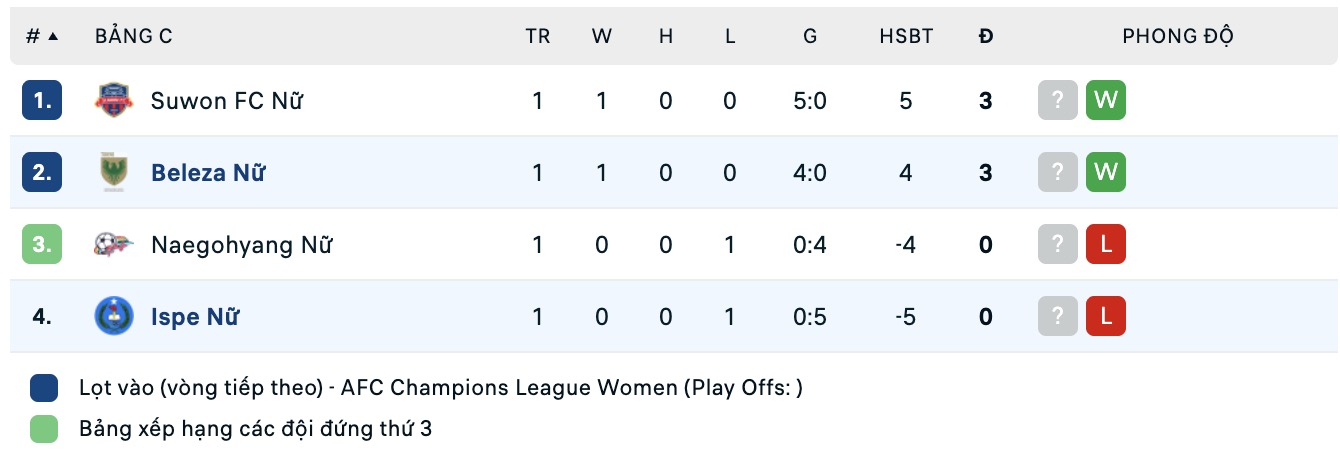Sort the table by points column Đ
Screen dimensions: 1340x454
coord(986,36)
